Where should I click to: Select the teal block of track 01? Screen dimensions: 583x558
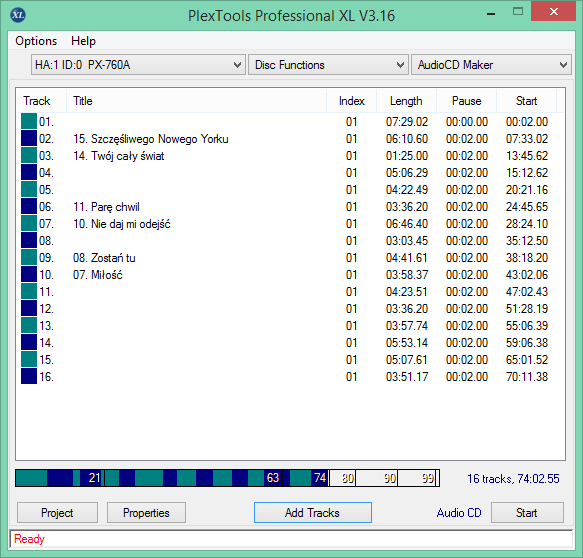tap(29, 121)
